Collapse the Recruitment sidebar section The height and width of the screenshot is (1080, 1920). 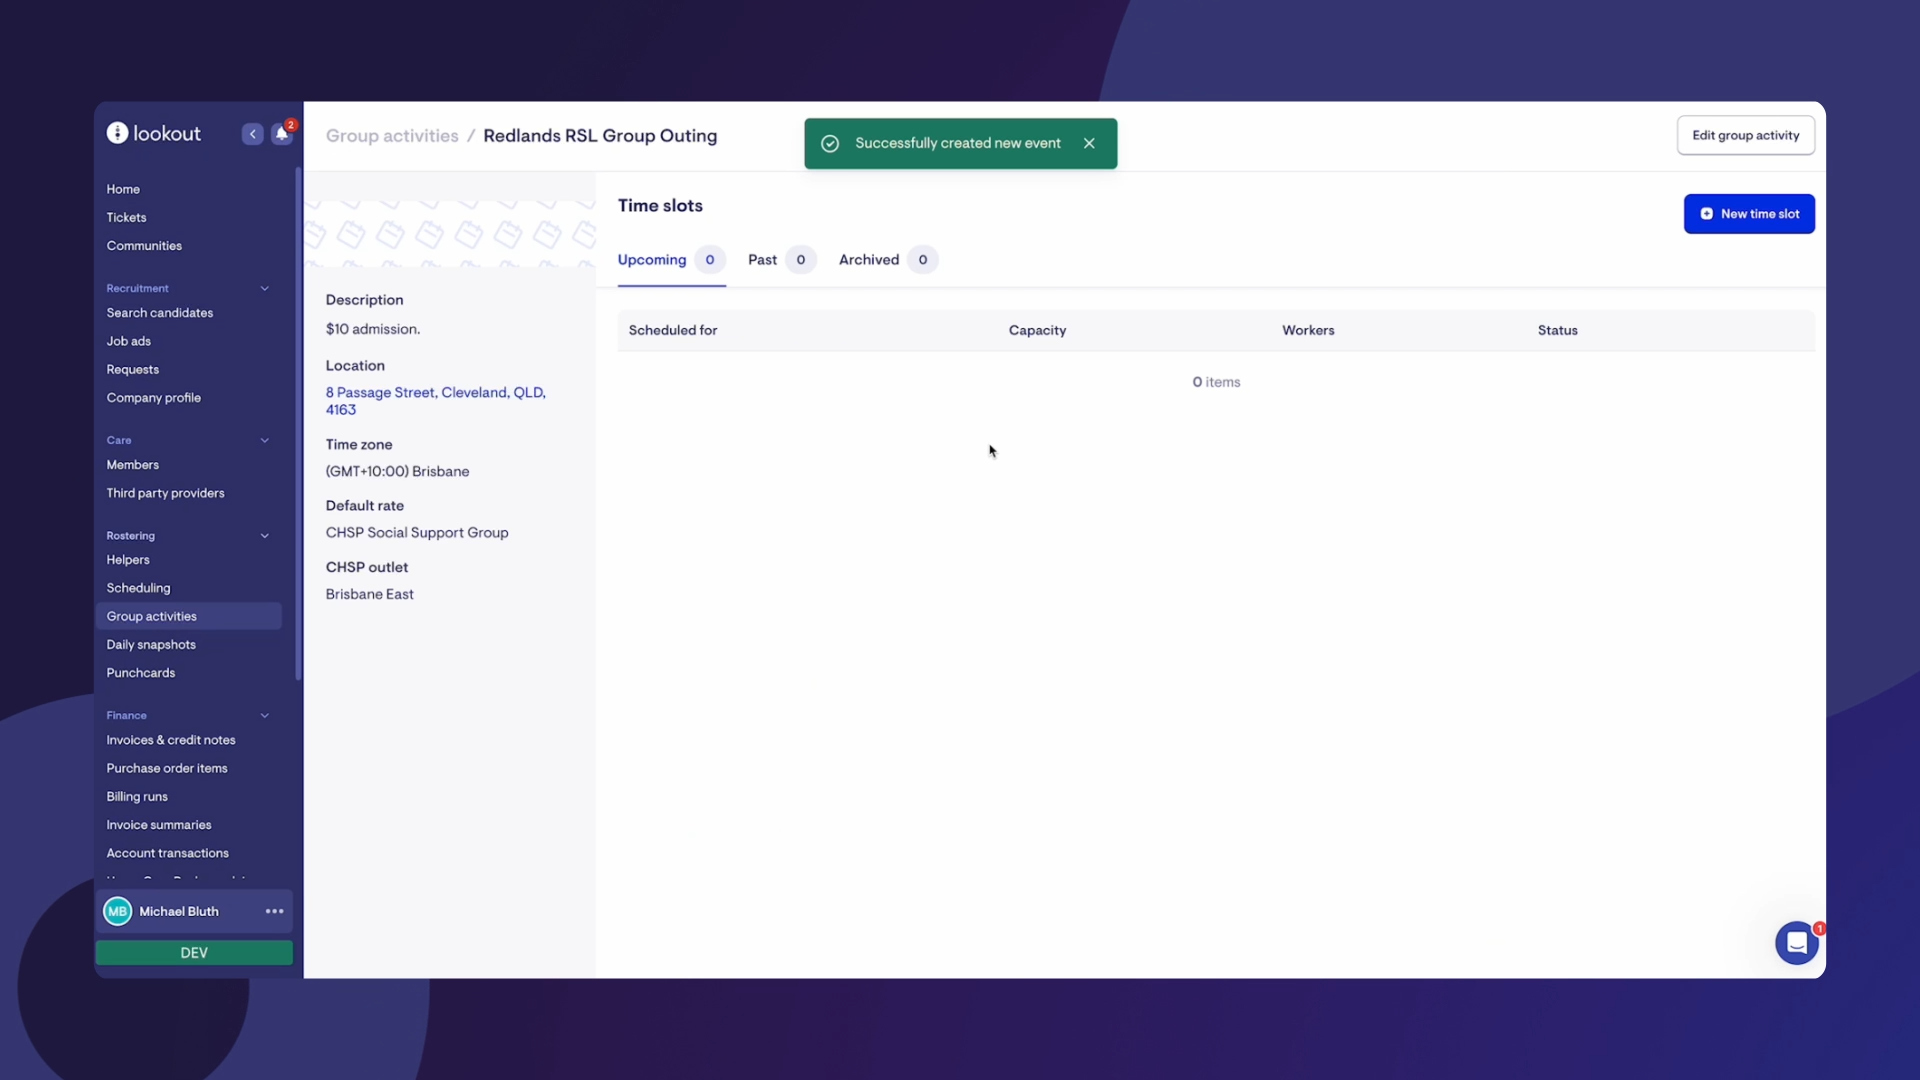coord(265,288)
